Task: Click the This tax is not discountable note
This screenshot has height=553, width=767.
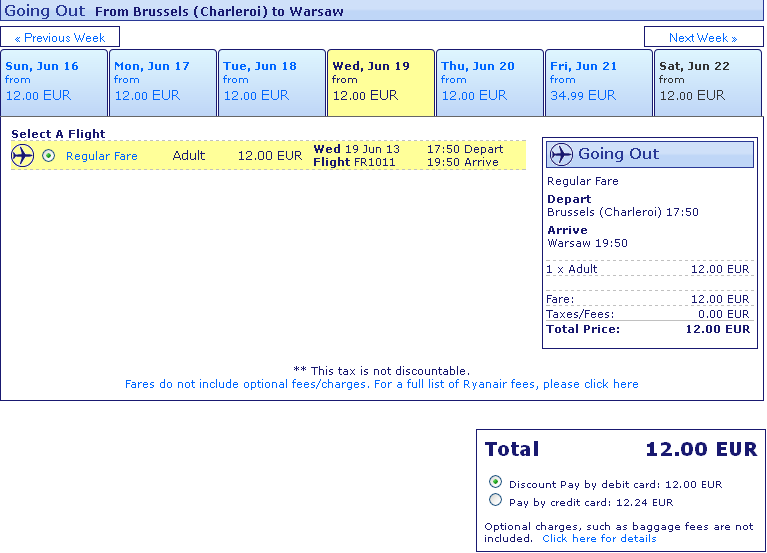Action: (382, 371)
